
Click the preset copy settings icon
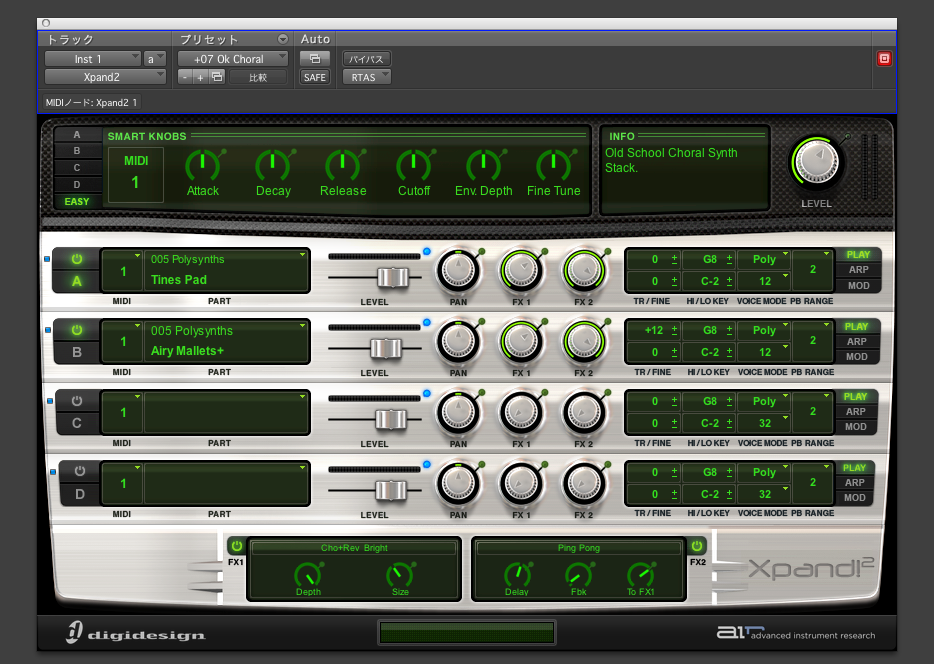pyautogui.click(x=217, y=77)
